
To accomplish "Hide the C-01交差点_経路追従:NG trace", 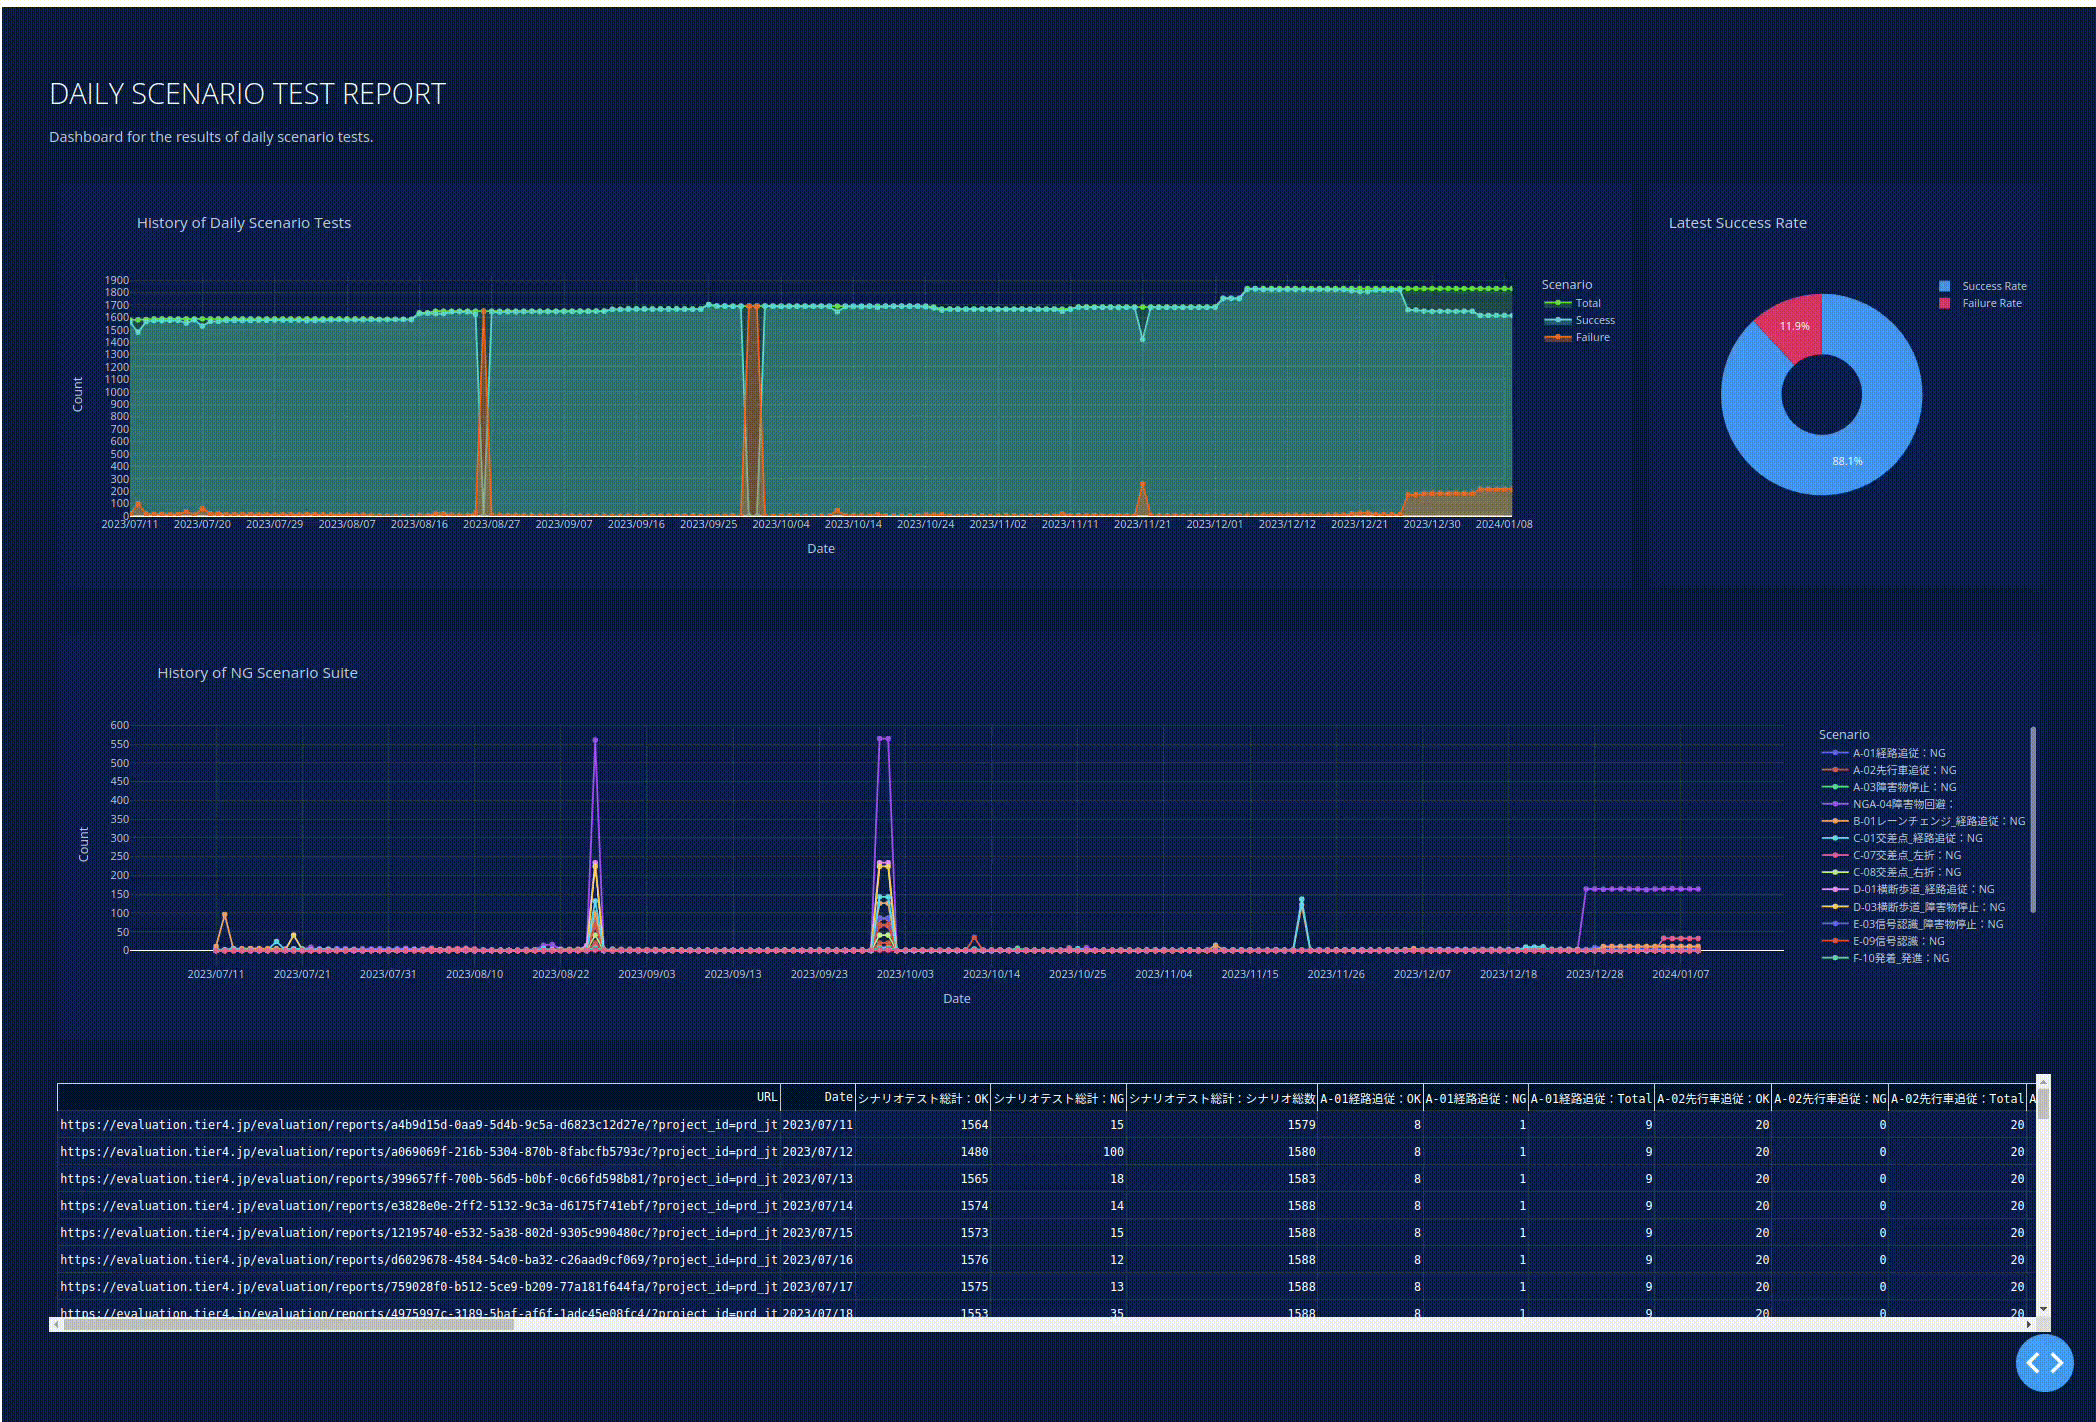I will tap(1916, 838).
